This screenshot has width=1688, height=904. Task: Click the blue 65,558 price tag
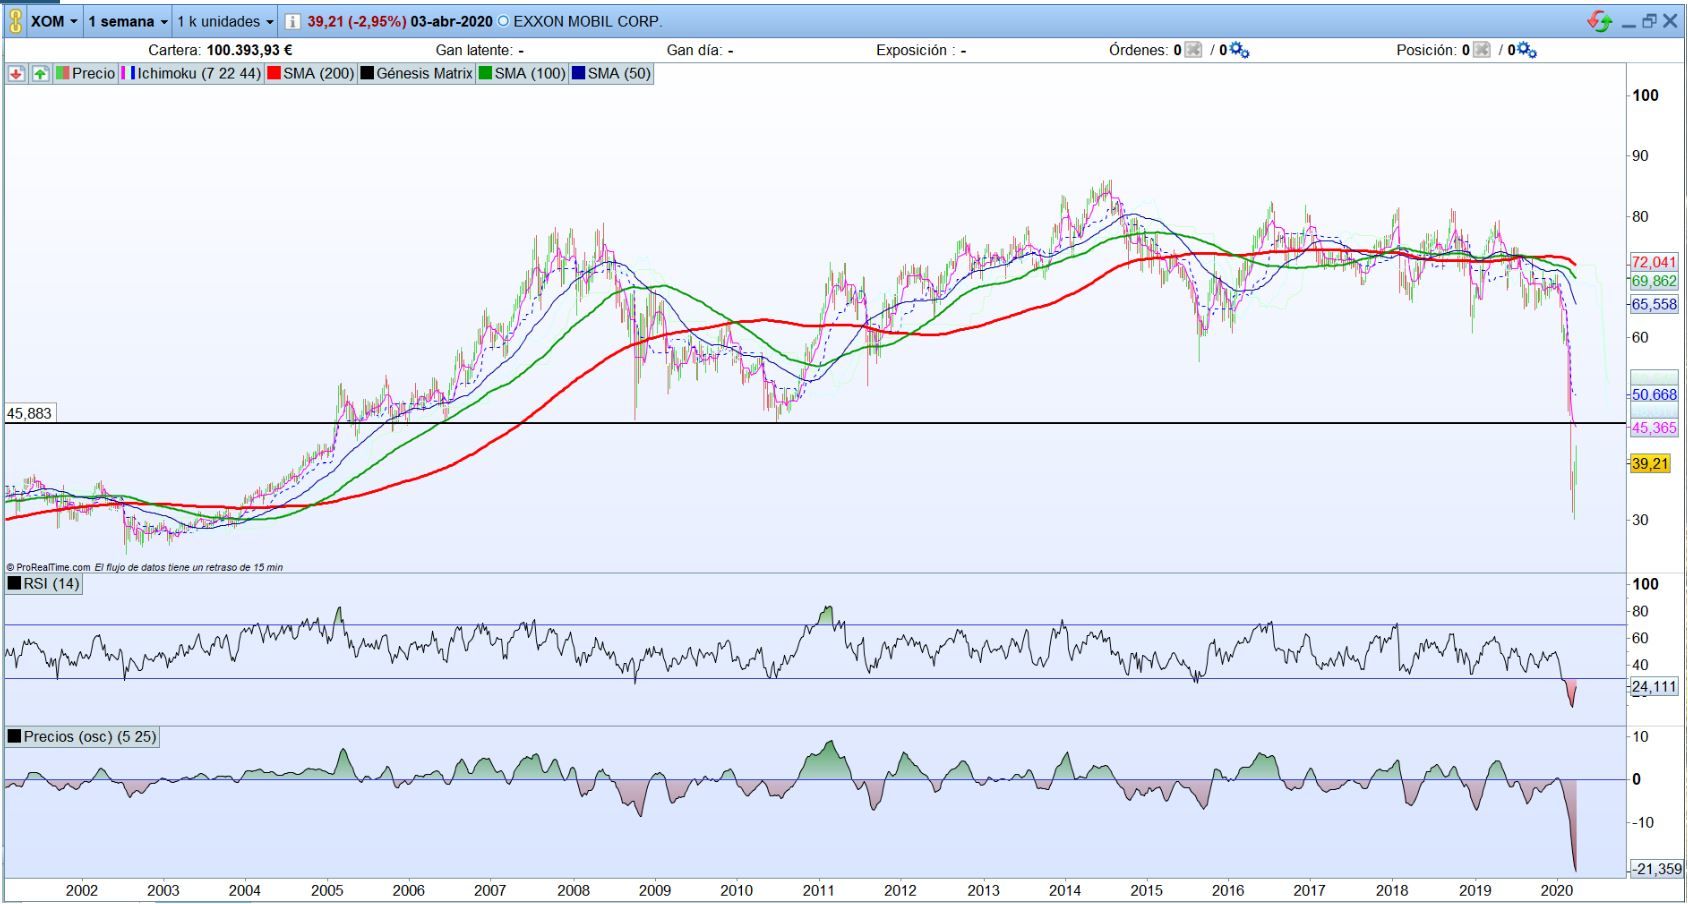1654,304
